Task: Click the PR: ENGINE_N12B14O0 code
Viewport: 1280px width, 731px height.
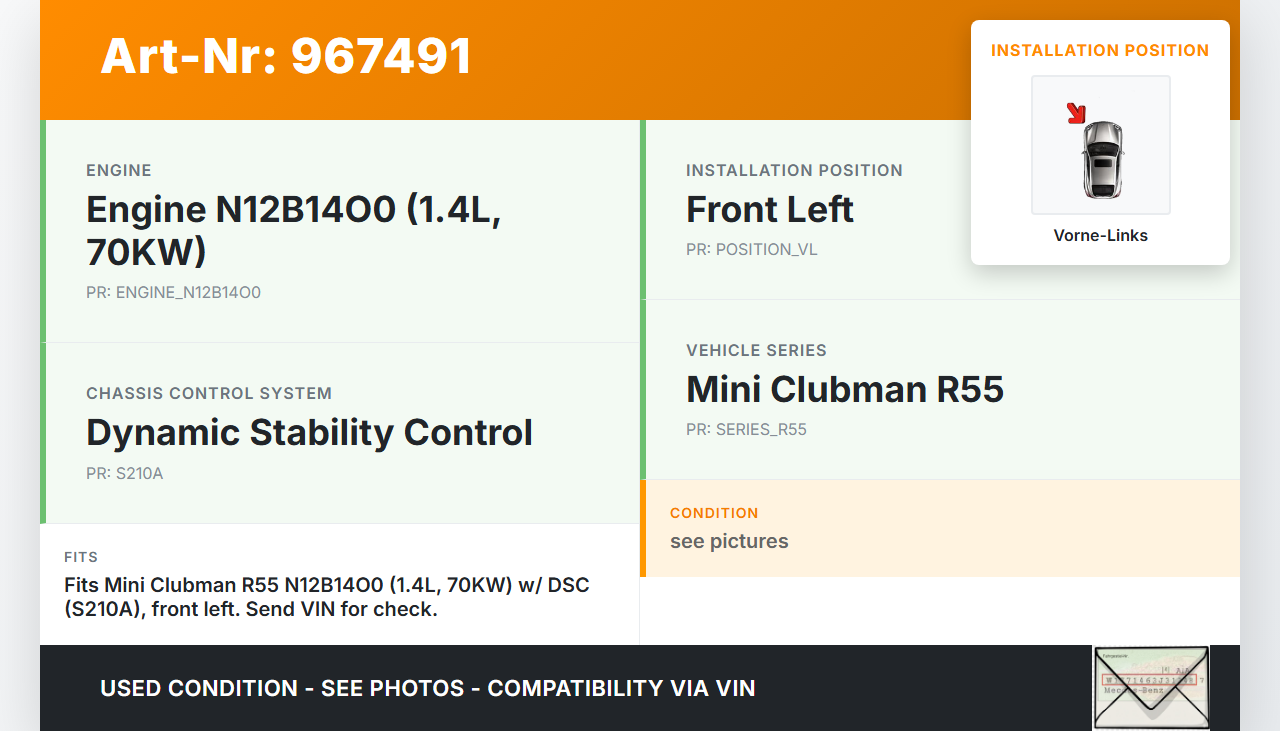Action: coord(173,293)
